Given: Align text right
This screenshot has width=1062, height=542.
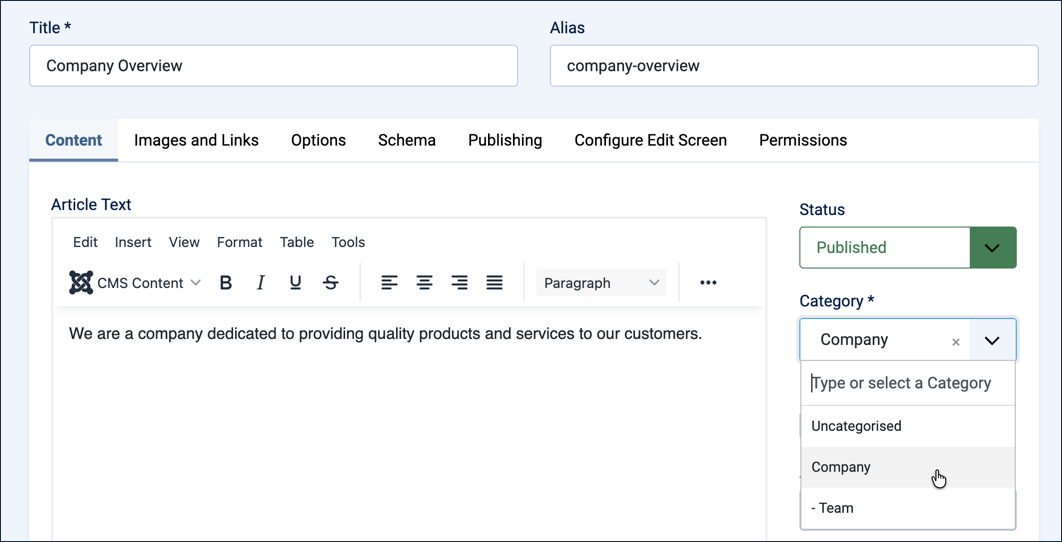Looking at the screenshot, I should [x=460, y=283].
